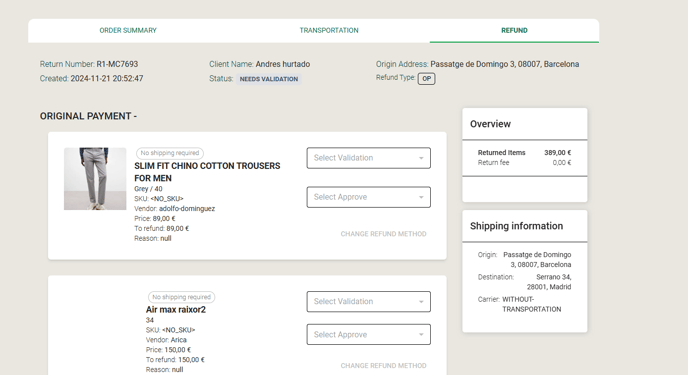
Task: Click Grey / 40 variant text
Action: (148, 189)
